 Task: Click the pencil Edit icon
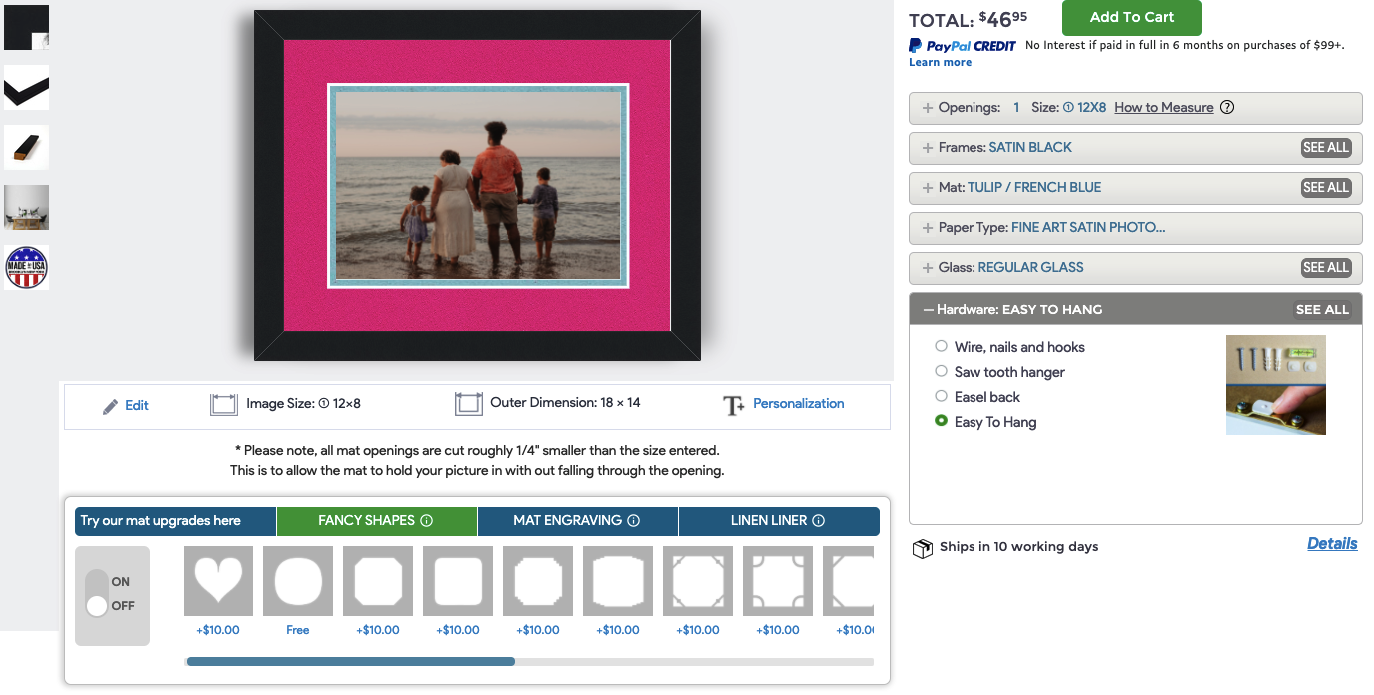coord(111,406)
